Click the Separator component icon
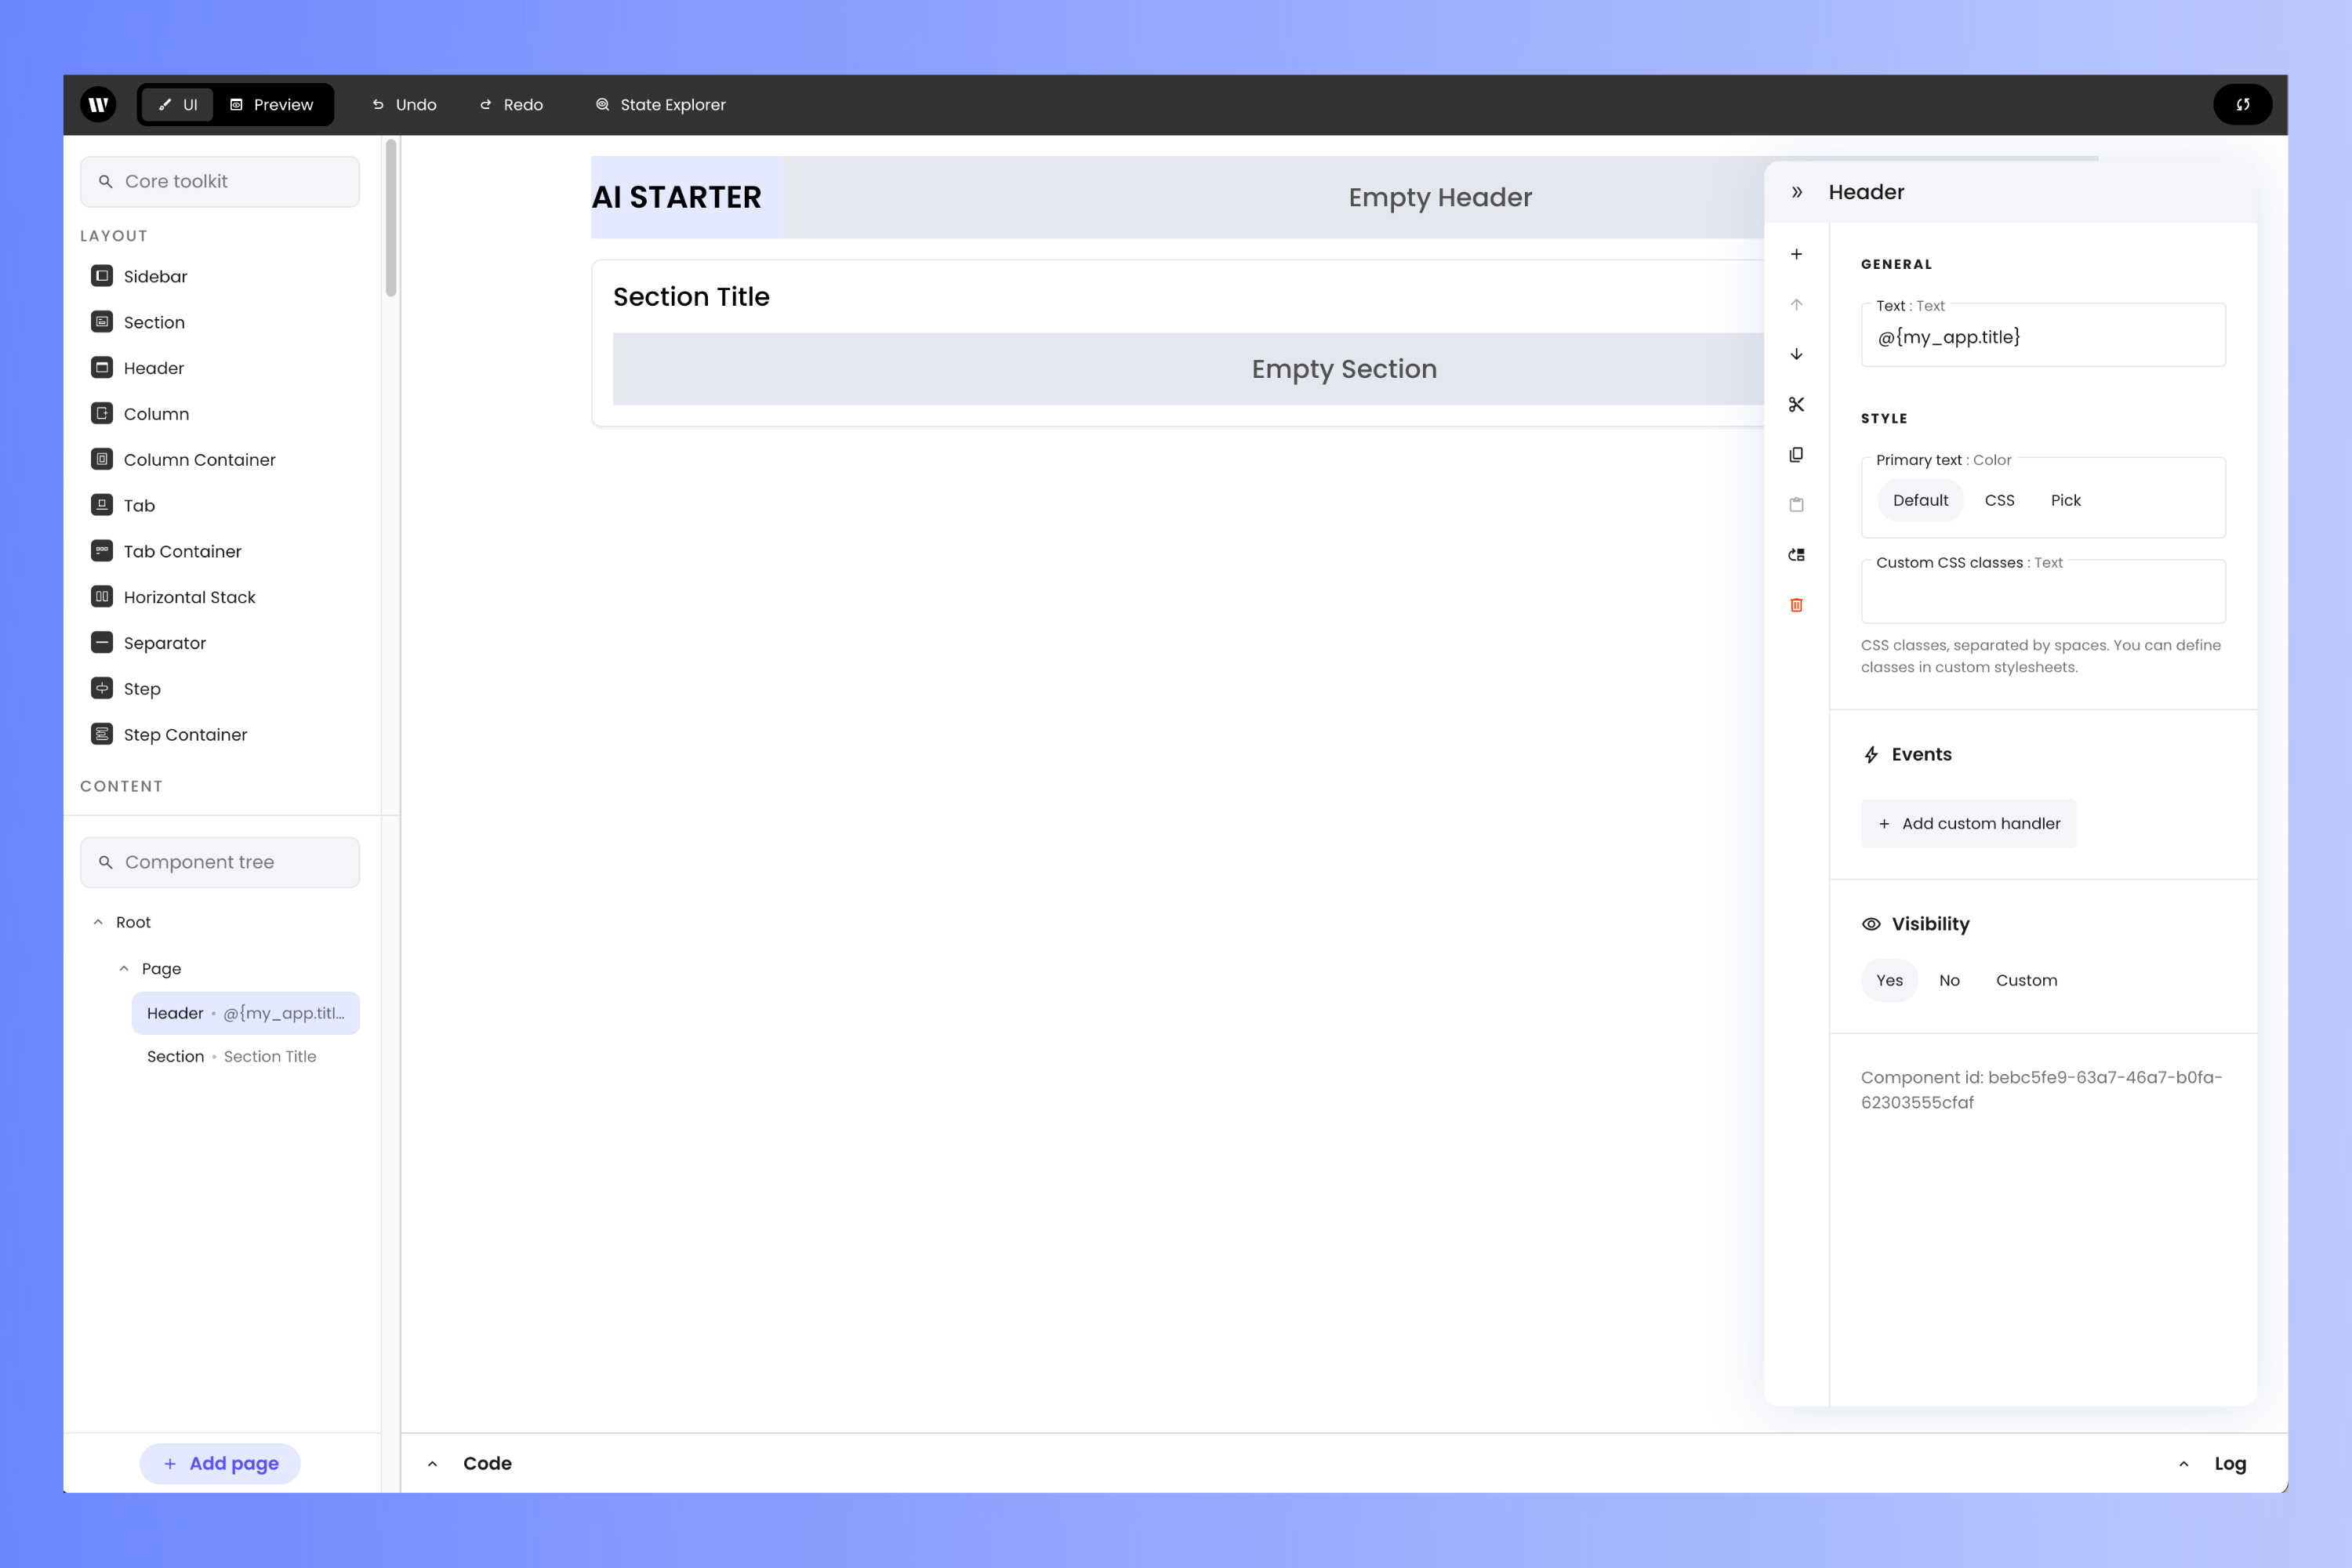The height and width of the screenshot is (1568, 2352). pos(102,642)
